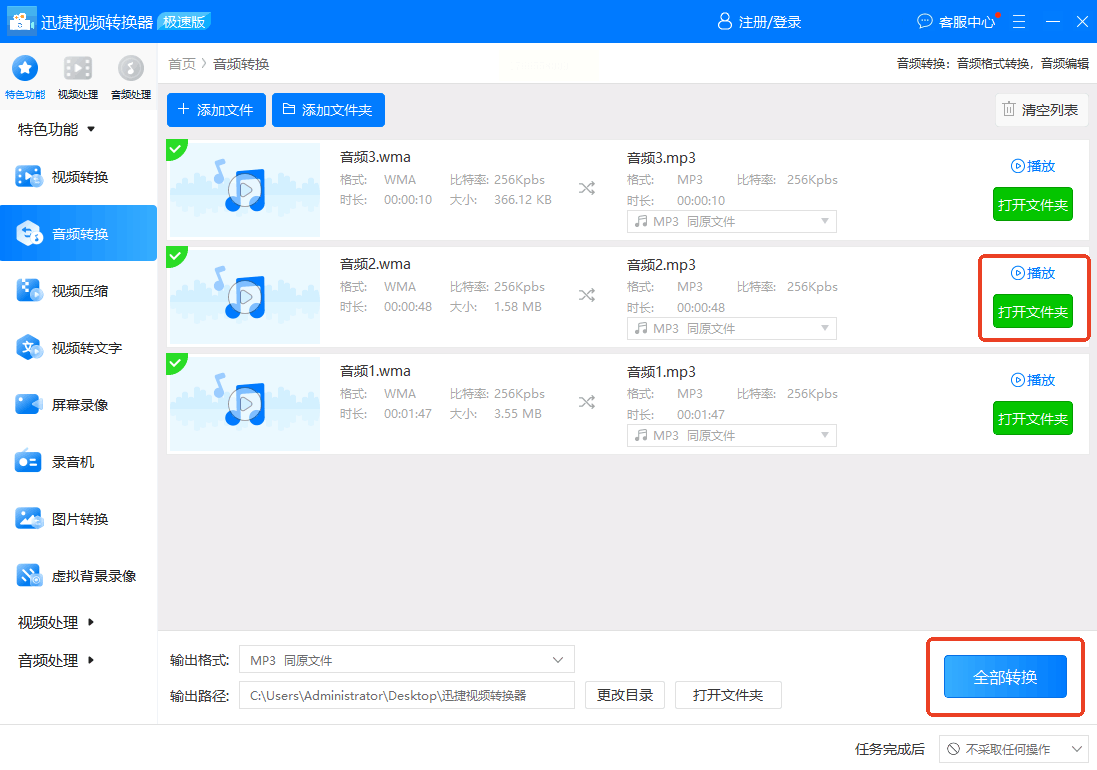Open 图片转换 sidebar tool
Viewport: 1097px width, 770px height.
[78, 519]
